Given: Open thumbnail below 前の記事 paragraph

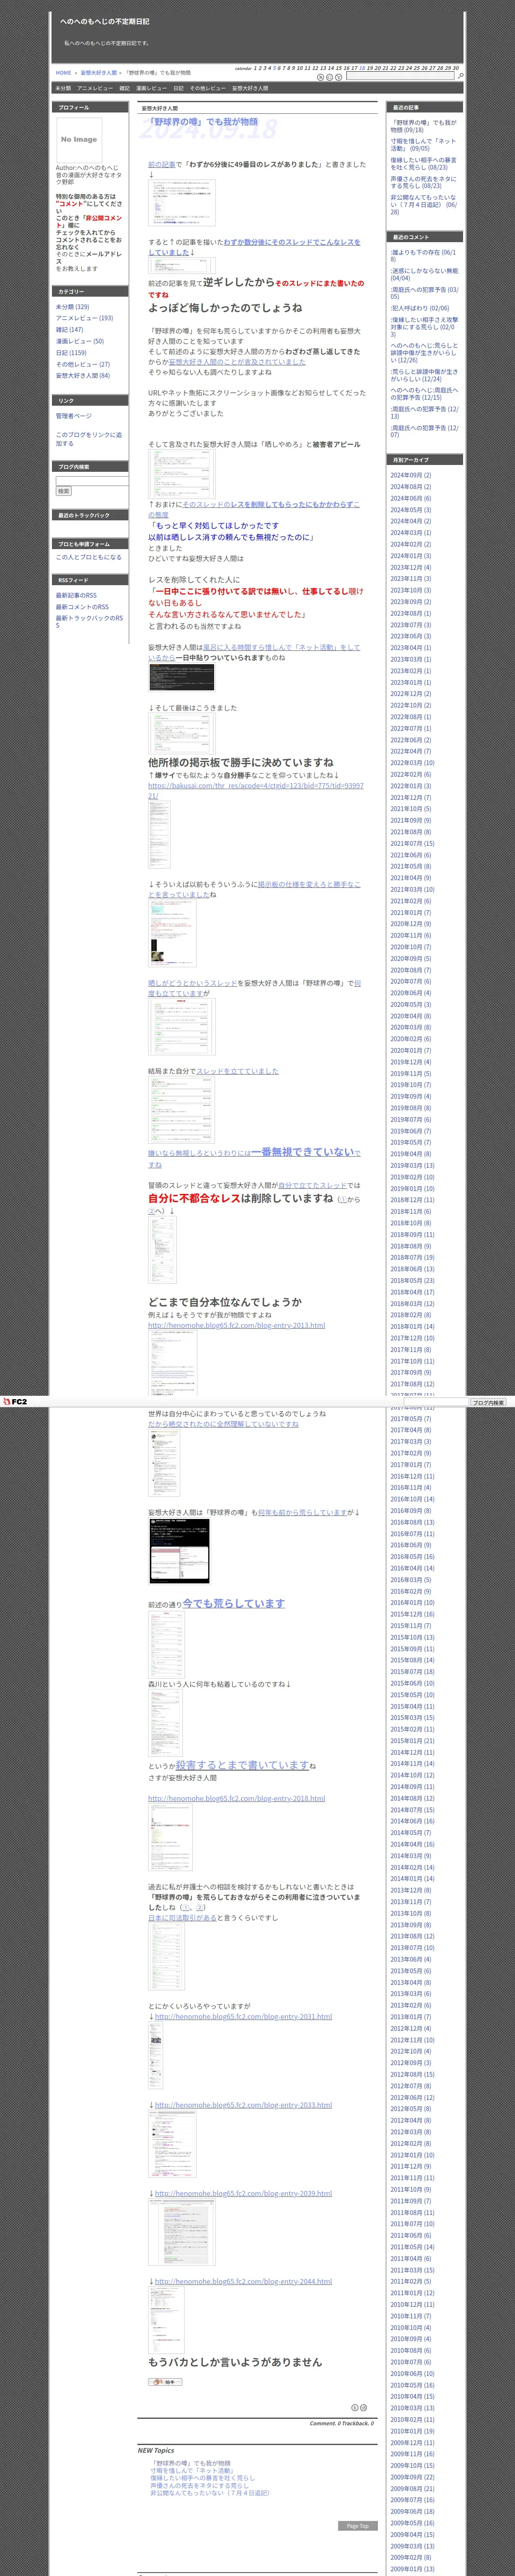Looking at the screenshot, I should [x=182, y=203].
